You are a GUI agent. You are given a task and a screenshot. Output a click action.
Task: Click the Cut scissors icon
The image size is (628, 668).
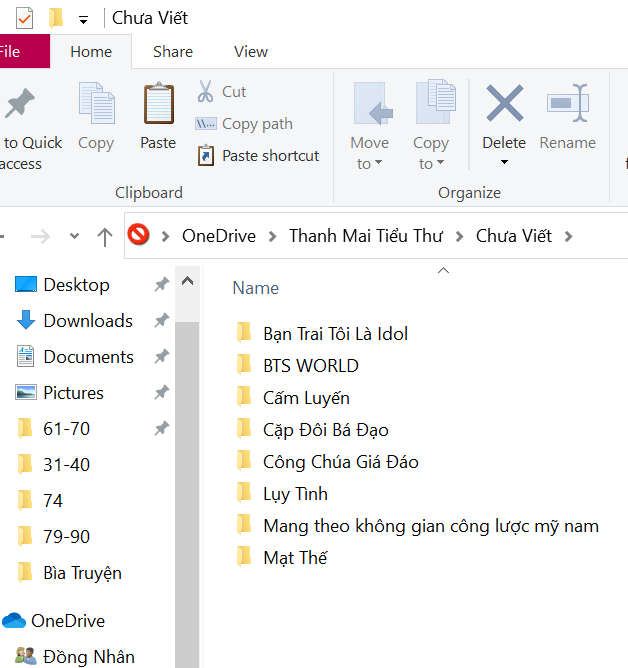[x=205, y=91]
